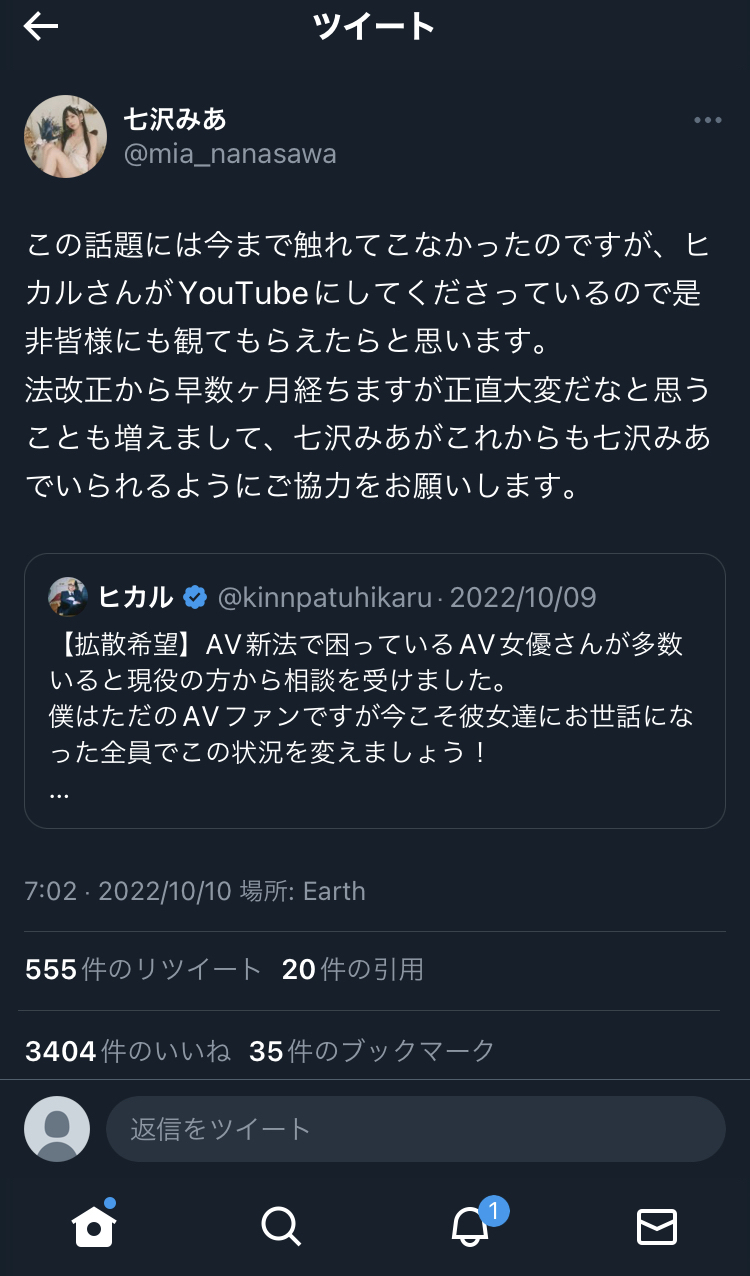Open the tweet's three-dot more menu
Screen dimensions: 750x1276
point(707,121)
